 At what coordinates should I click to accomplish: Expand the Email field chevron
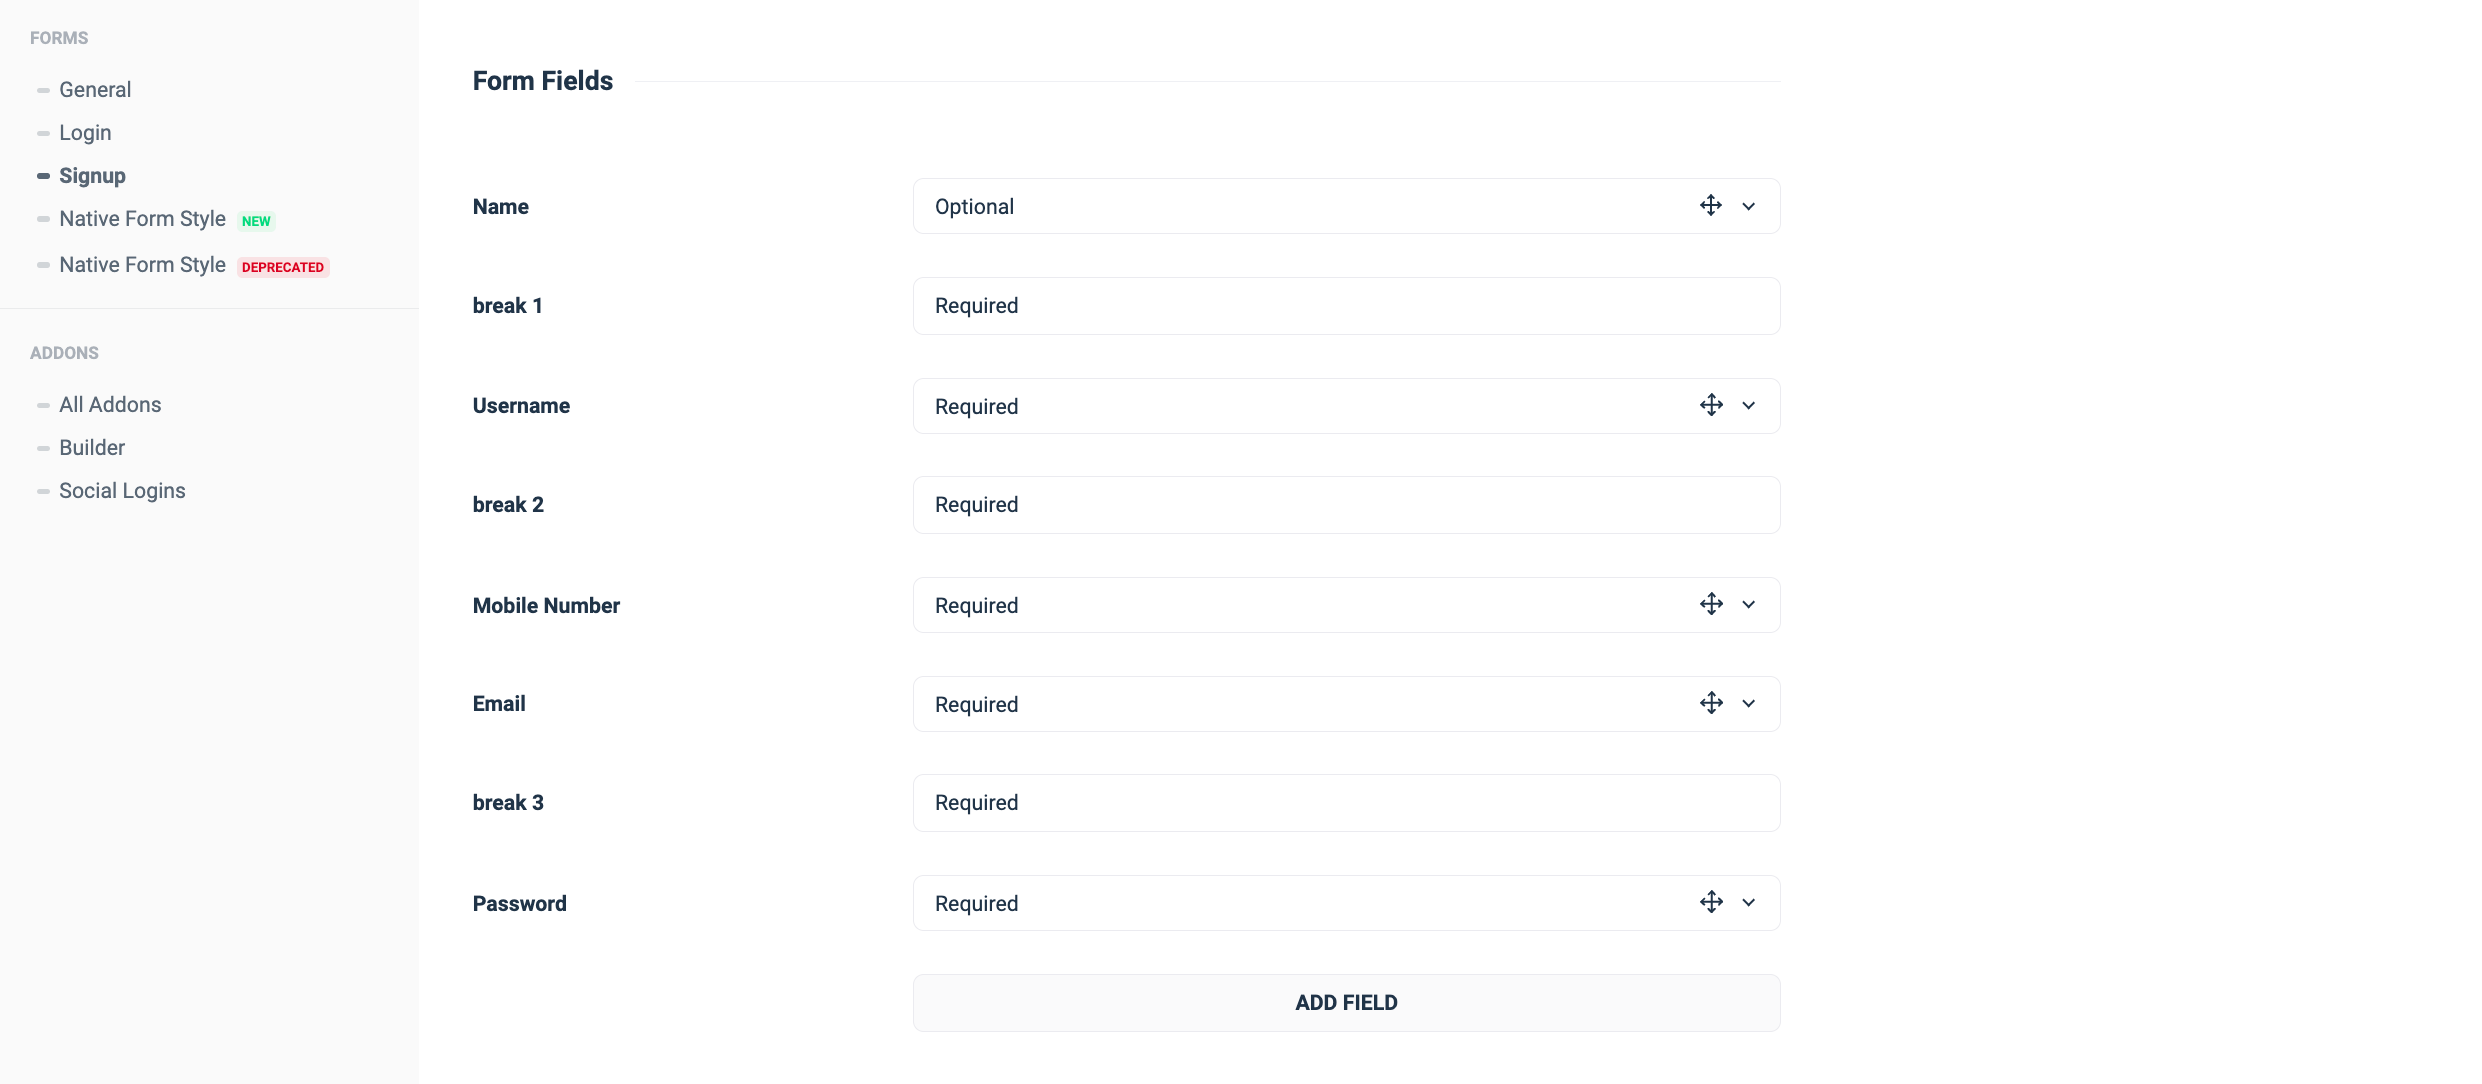pyautogui.click(x=1749, y=703)
